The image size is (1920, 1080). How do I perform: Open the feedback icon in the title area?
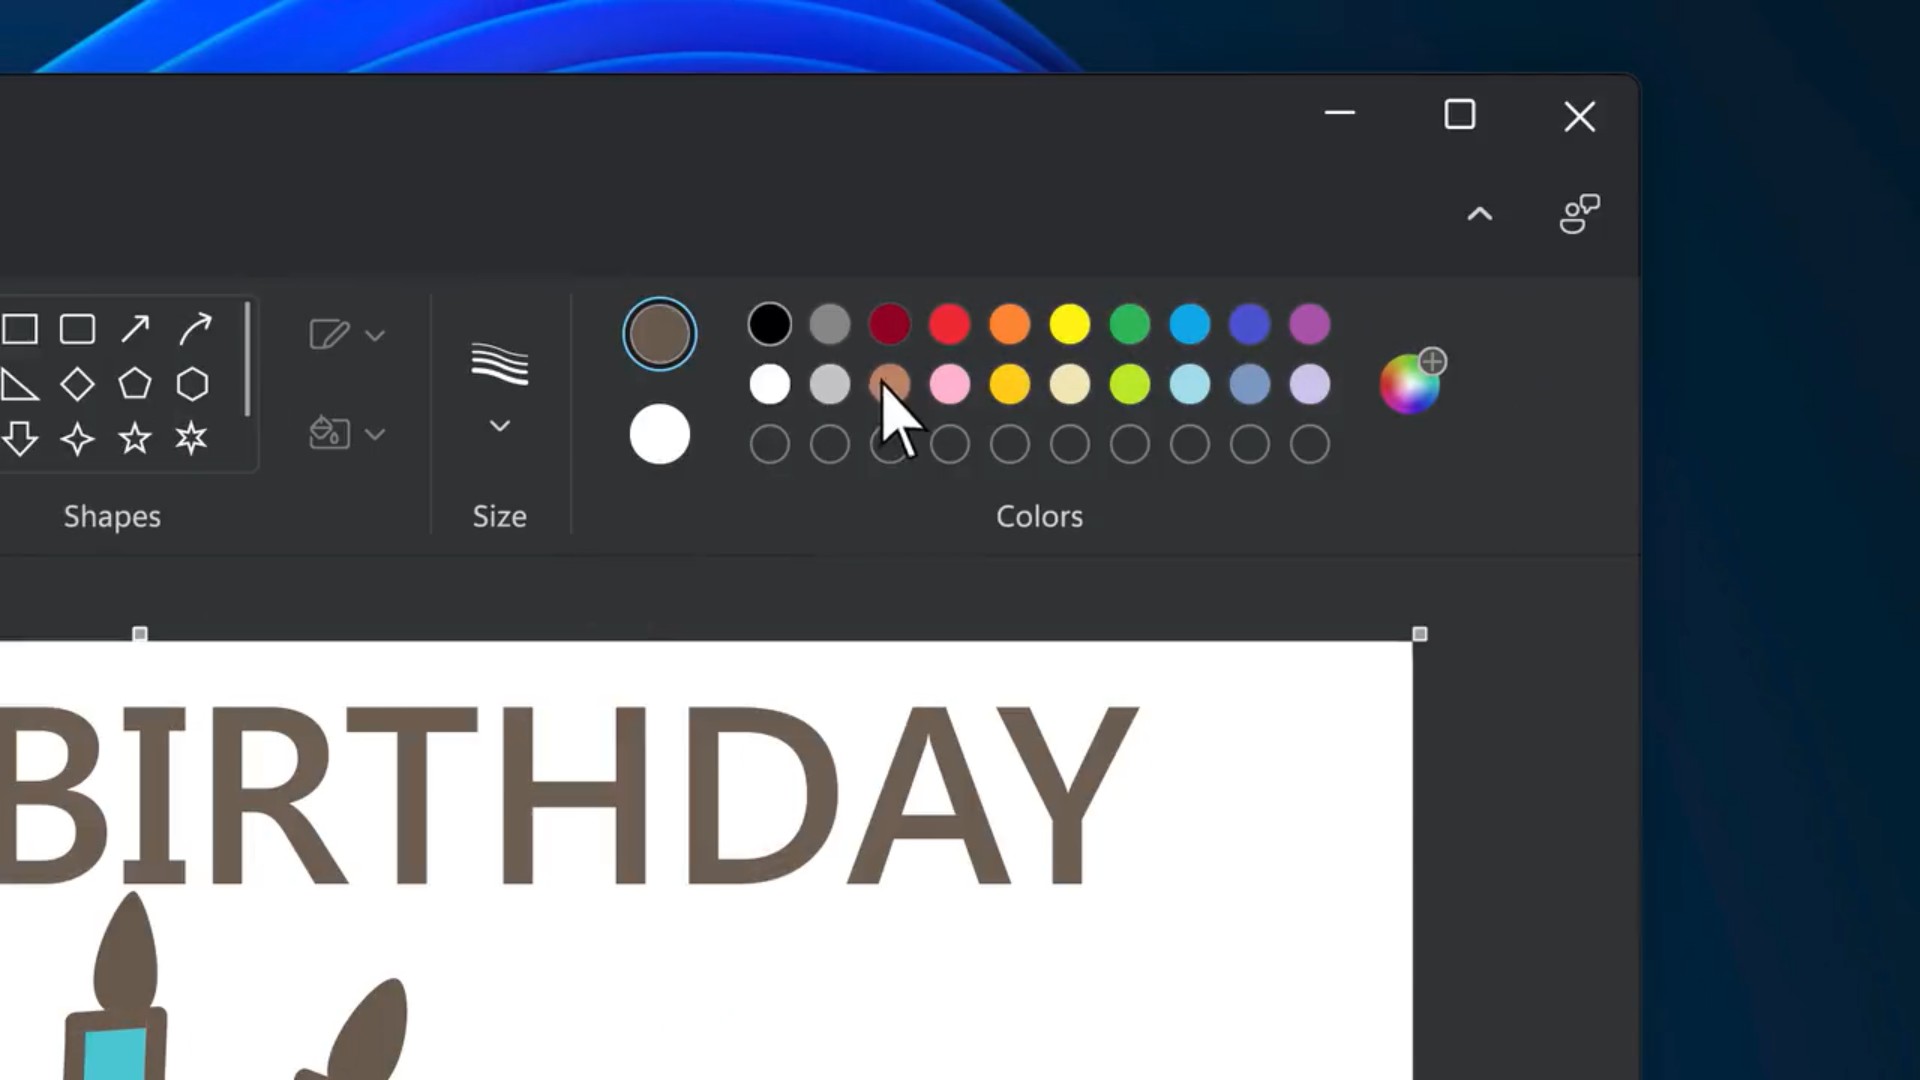click(x=1580, y=214)
